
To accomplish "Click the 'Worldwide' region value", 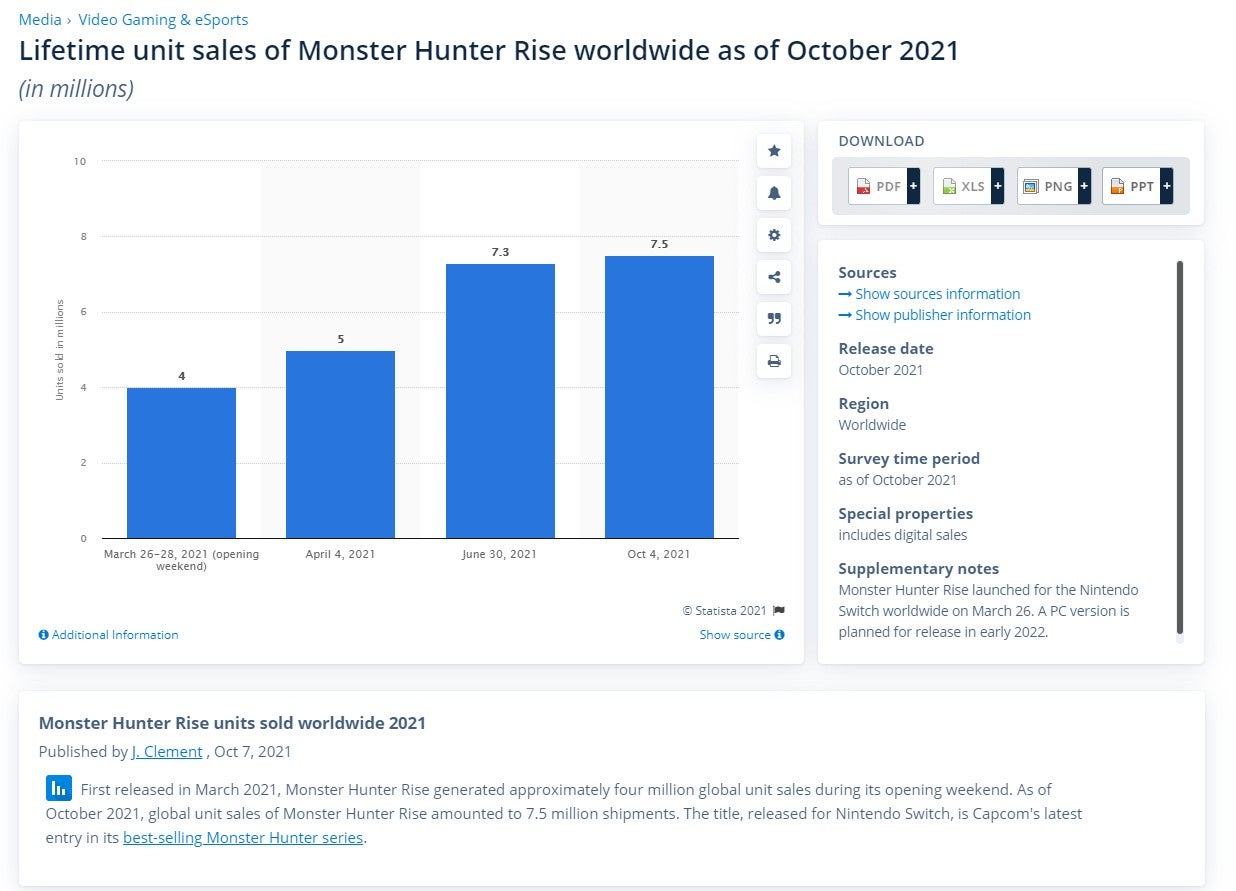I will pyautogui.click(x=872, y=425).
